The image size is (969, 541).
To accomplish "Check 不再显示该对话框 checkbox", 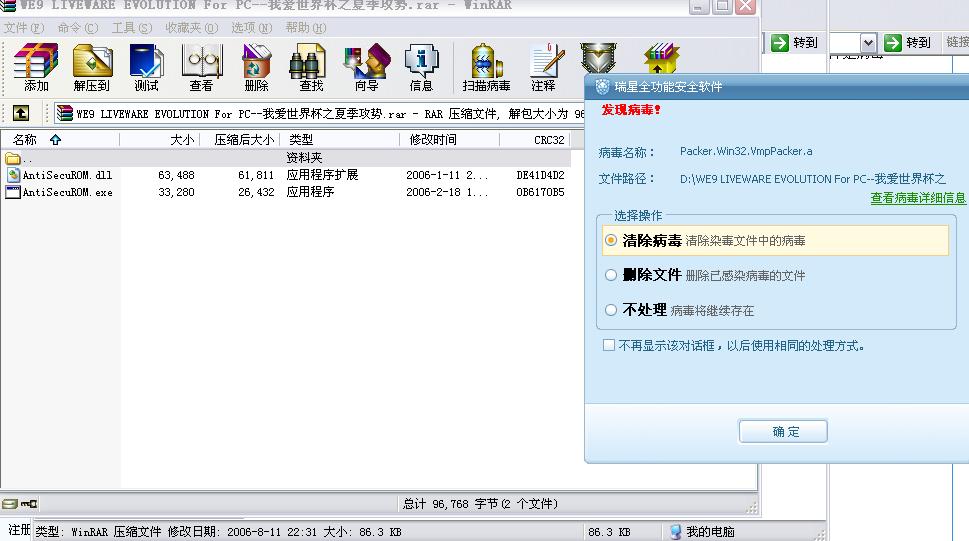I will (609, 345).
